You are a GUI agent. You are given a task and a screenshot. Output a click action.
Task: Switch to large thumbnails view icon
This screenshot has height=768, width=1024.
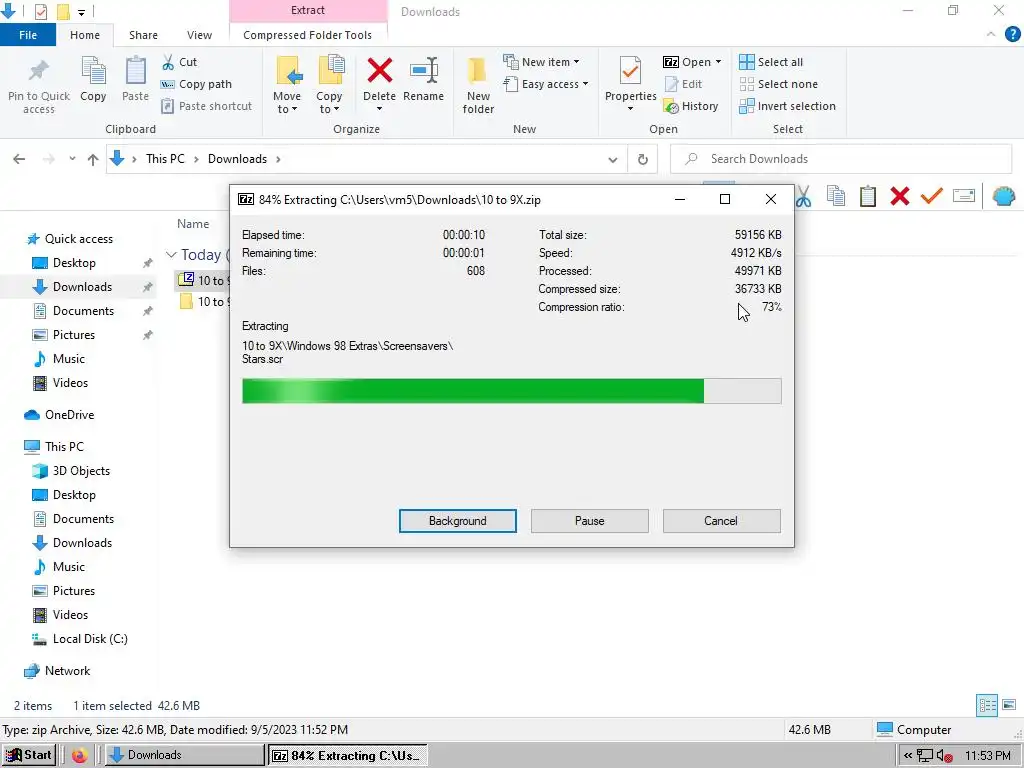(x=1009, y=705)
